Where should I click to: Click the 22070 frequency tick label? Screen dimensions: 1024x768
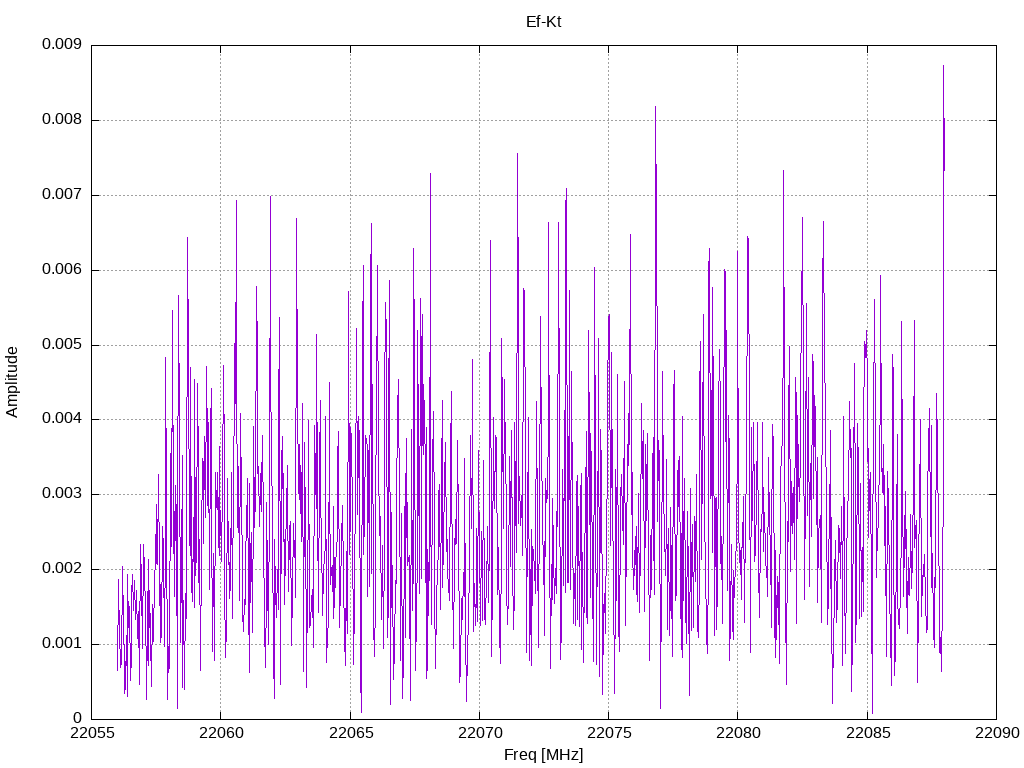[x=479, y=733]
